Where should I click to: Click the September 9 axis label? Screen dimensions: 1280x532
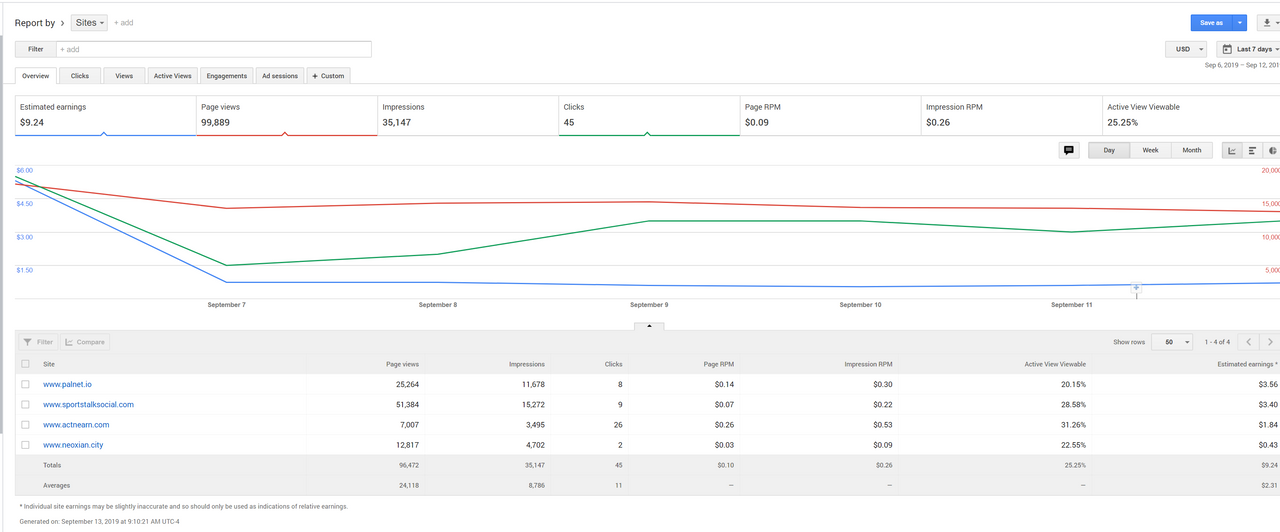(649, 304)
